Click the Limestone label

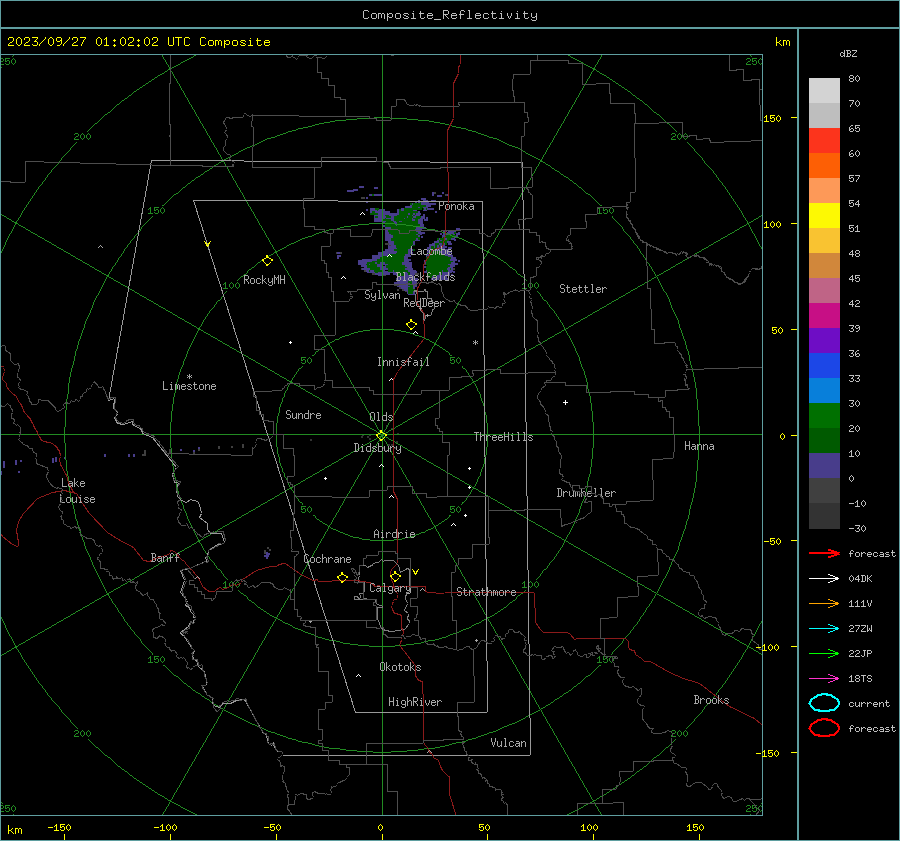pyautogui.click(x=189, y=386)
